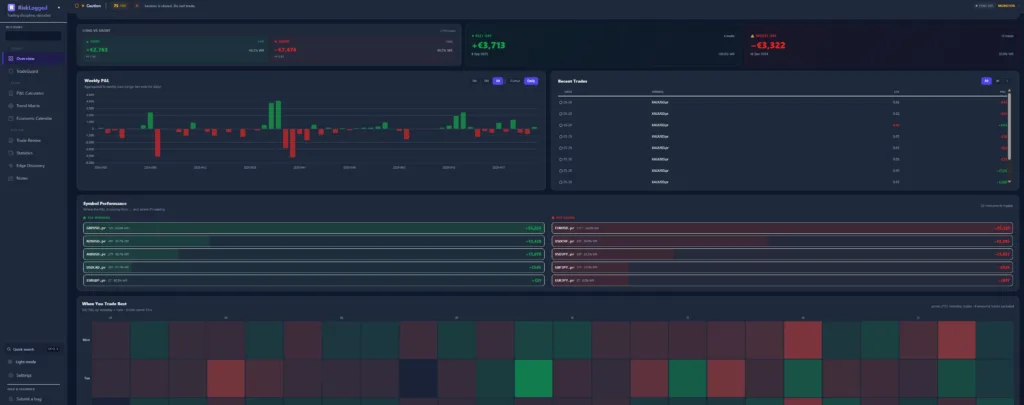
Task: Open Edge Discovery page
Action: [x=33, y=165]
